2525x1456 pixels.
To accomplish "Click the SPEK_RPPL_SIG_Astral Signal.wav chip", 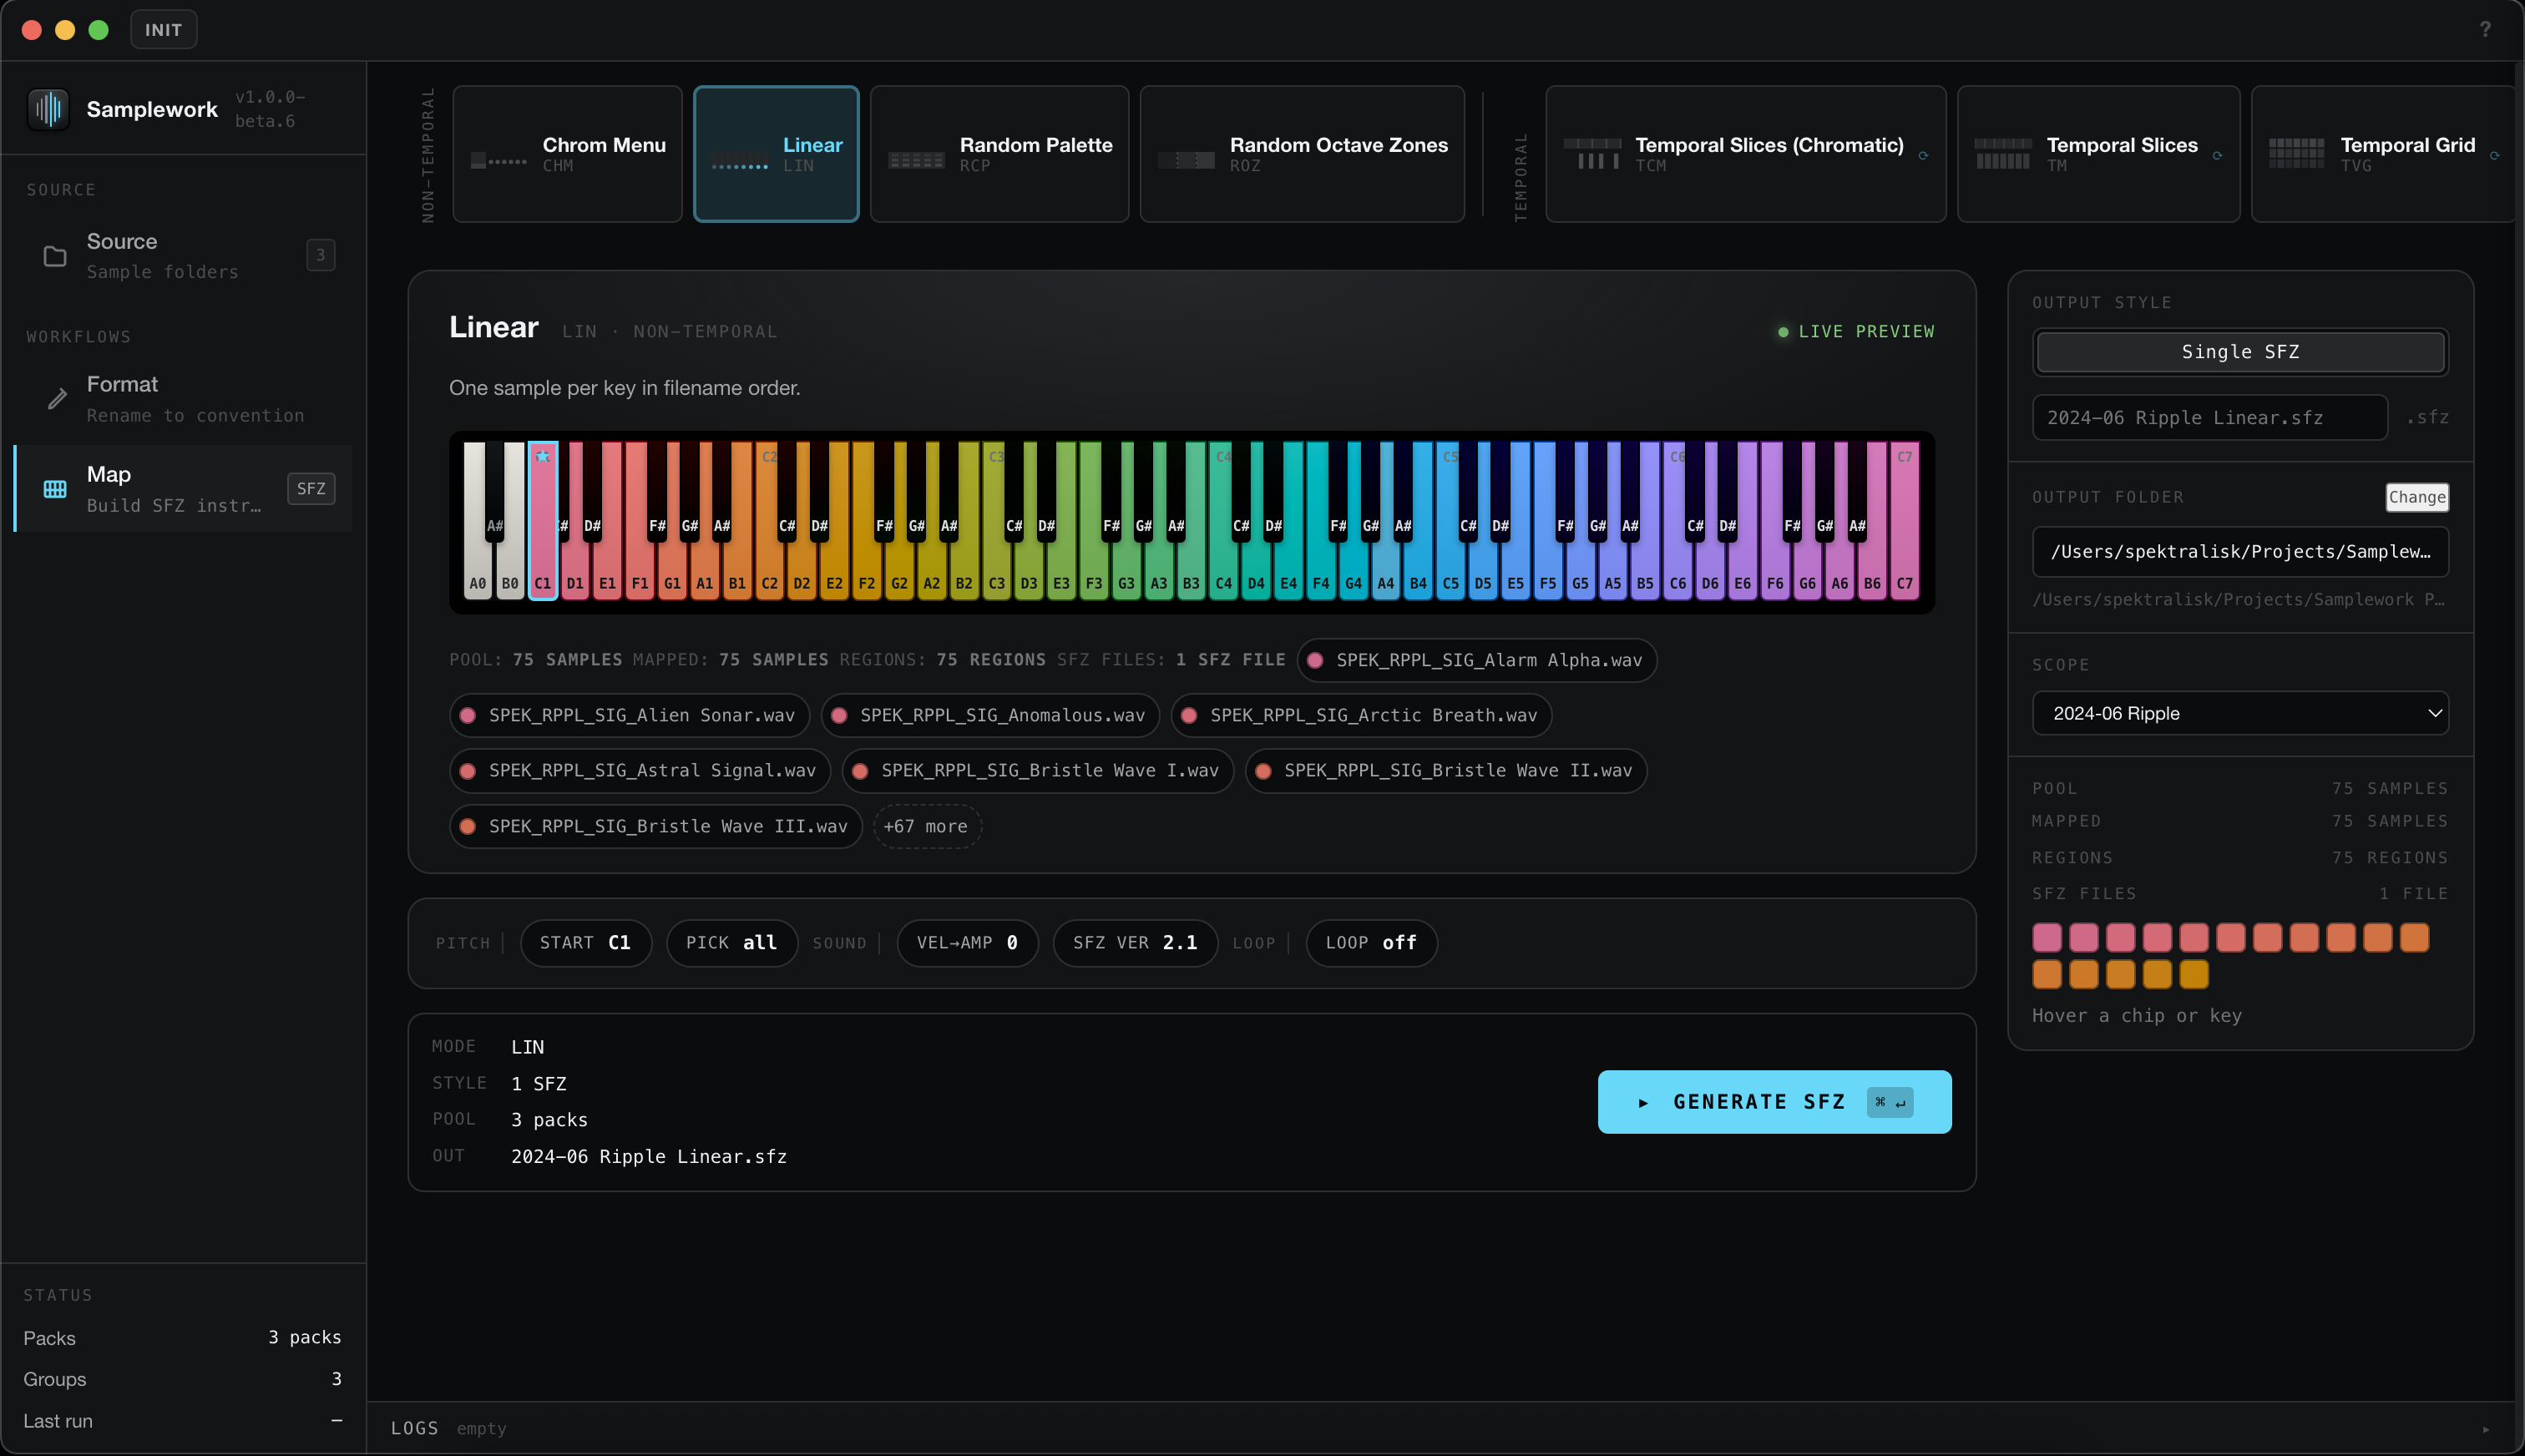I will (x=640, y=771).
